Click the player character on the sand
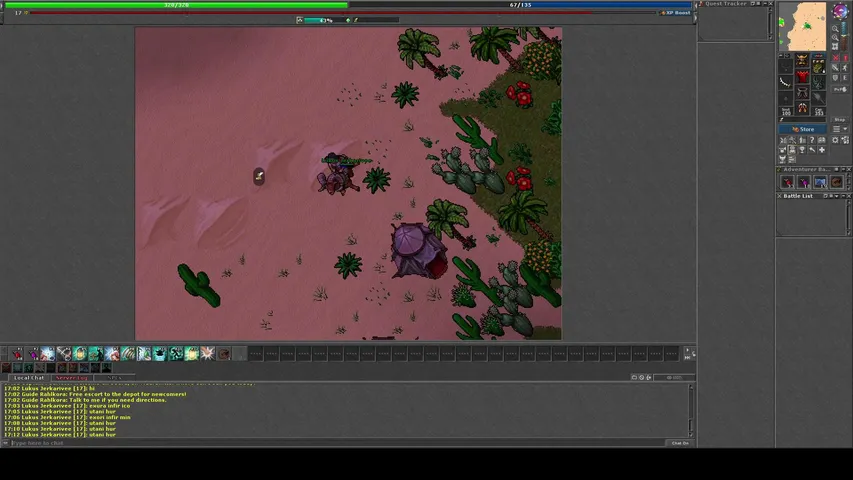Viewport: 853px width, 480px height. pos(337,173)
